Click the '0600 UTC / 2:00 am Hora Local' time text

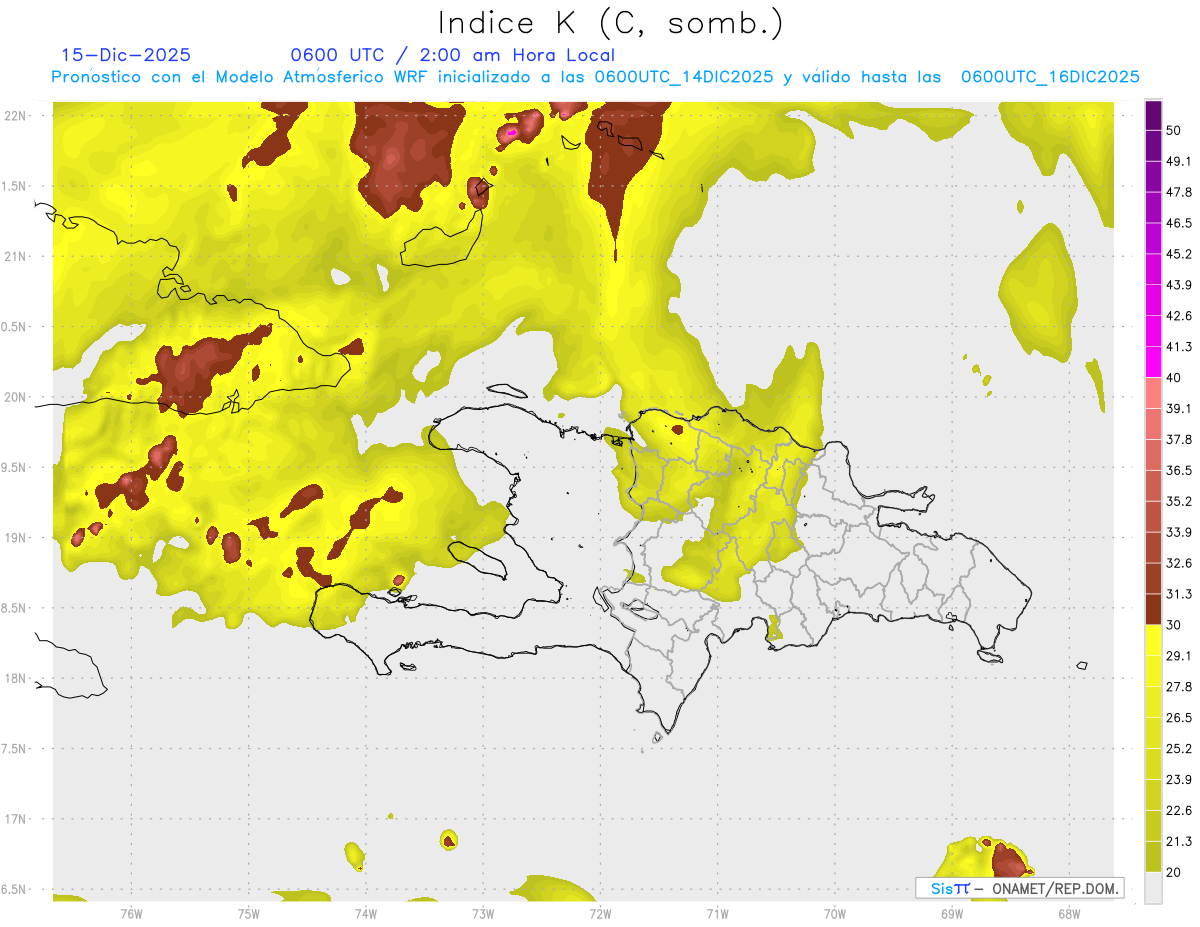(452, 55)
